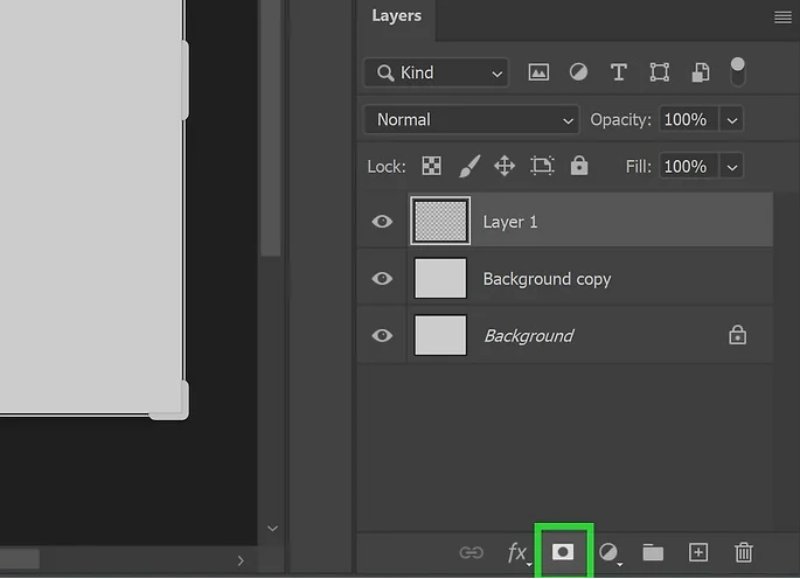Filter for shape layers

(659, 71)
